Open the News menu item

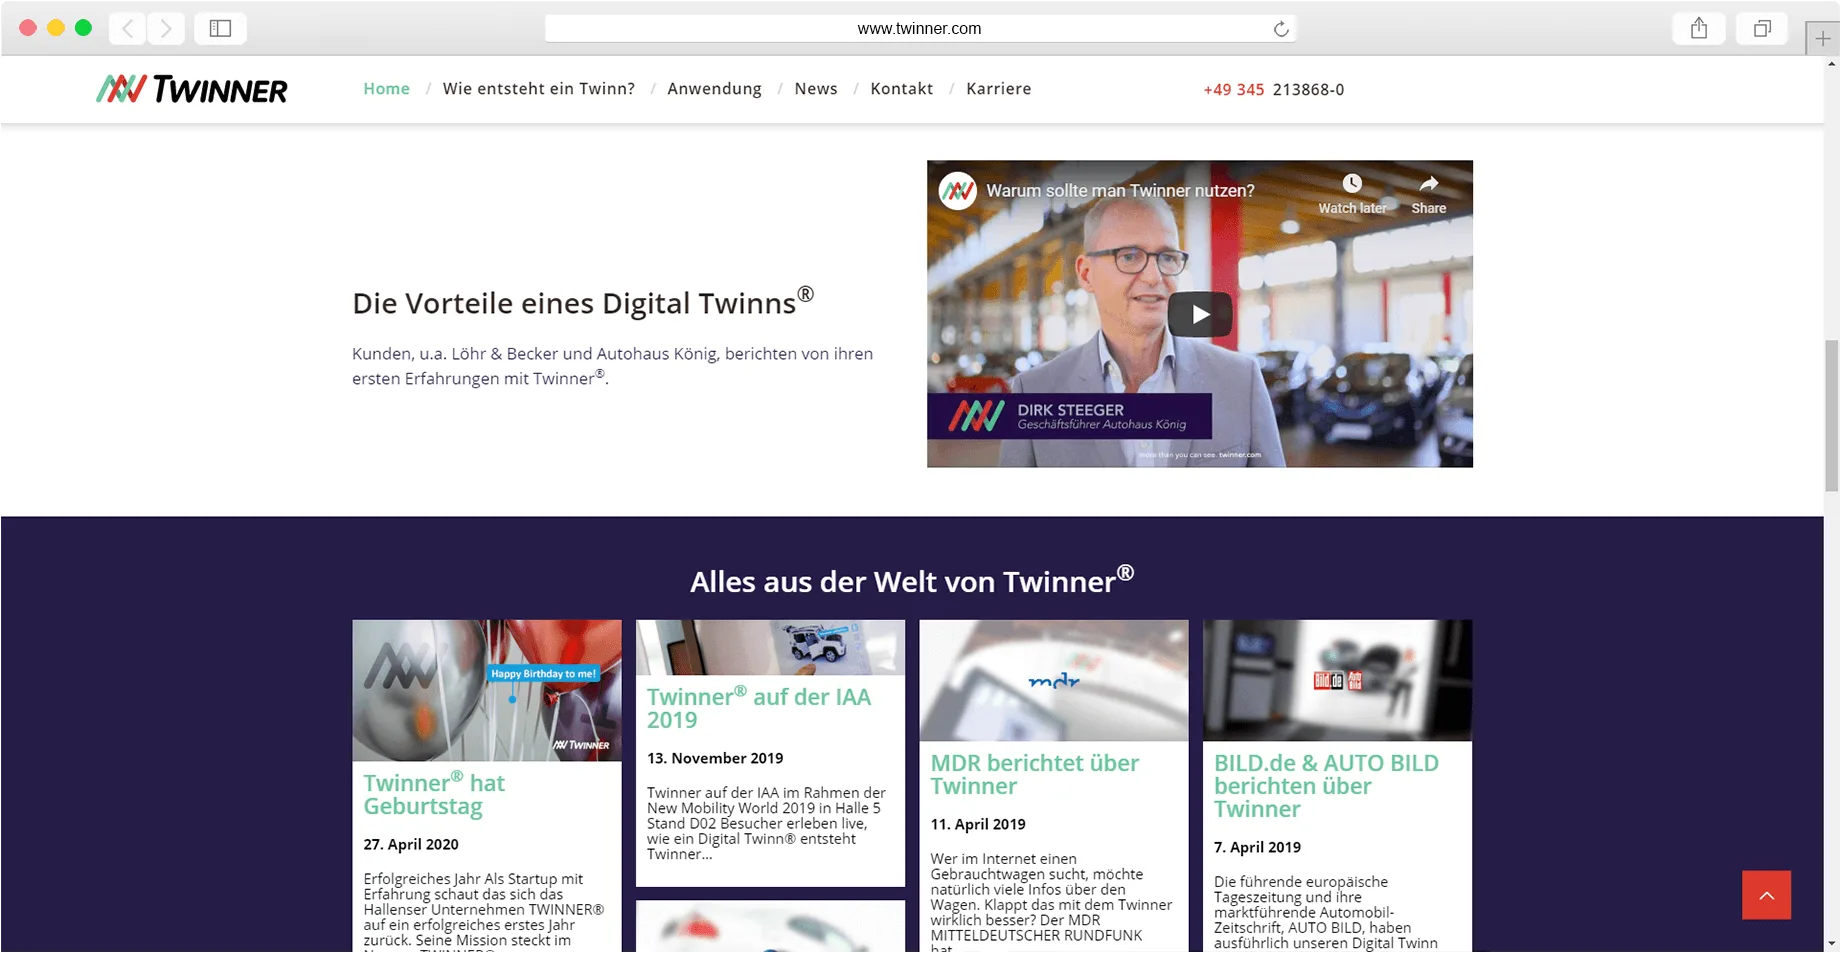816,89
